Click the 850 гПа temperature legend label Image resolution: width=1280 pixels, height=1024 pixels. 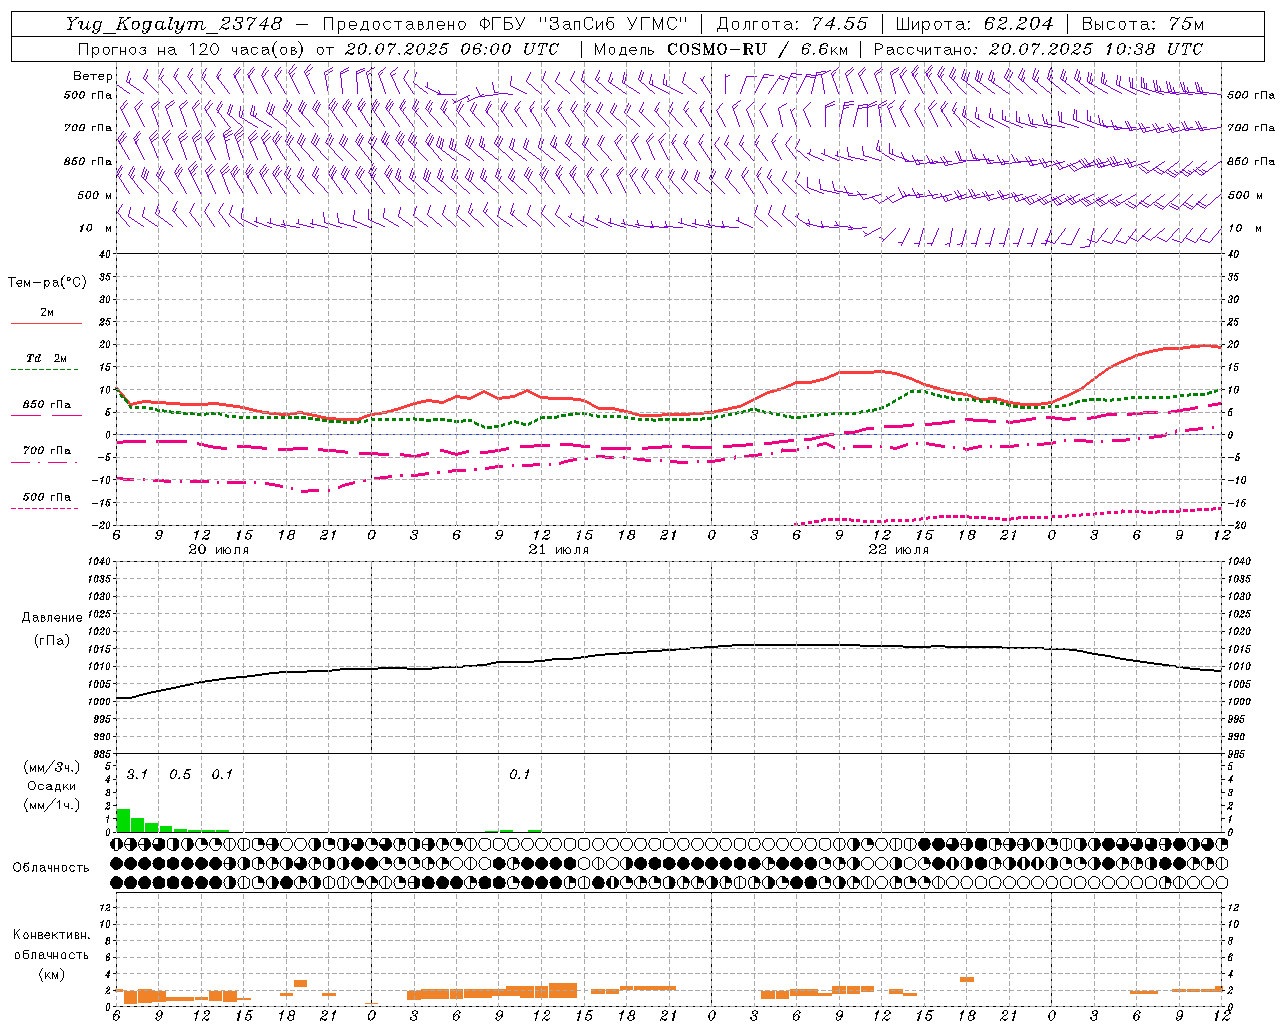click(x=47, y=405)
